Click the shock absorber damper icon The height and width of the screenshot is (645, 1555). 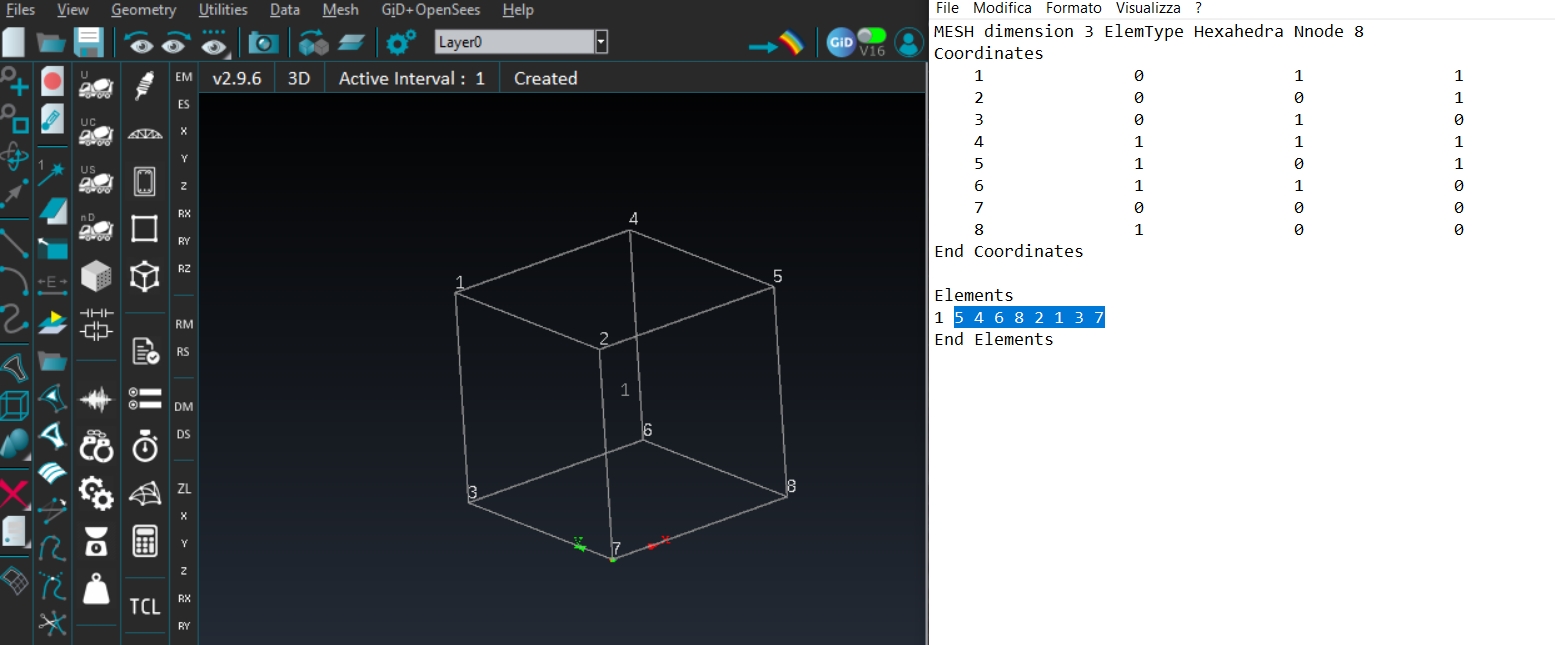(x=145, y=85)
